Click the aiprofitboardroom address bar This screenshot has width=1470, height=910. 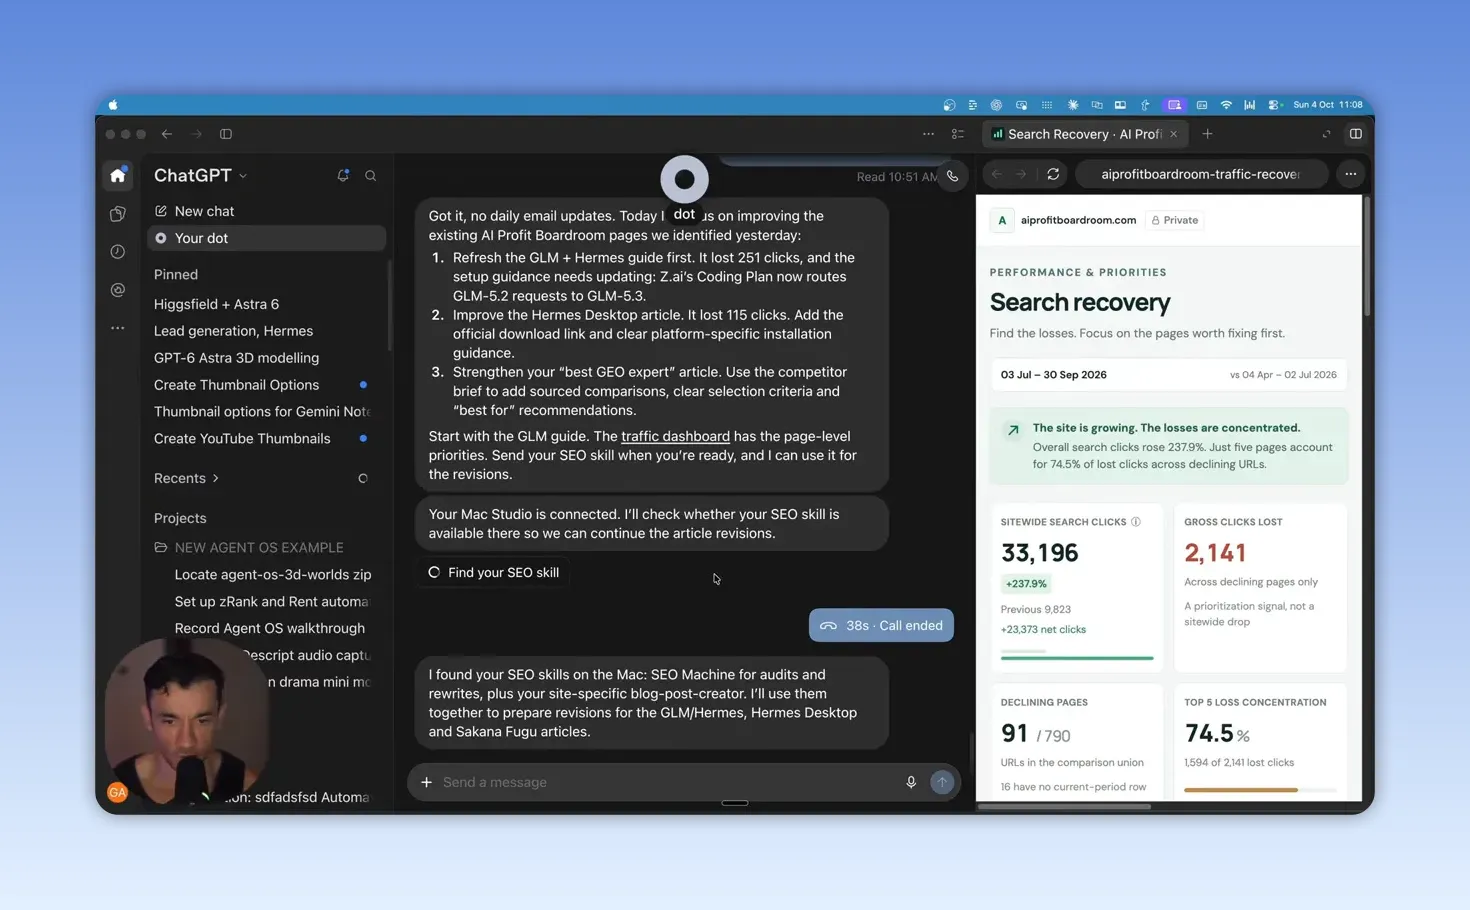click(1200, 174)
